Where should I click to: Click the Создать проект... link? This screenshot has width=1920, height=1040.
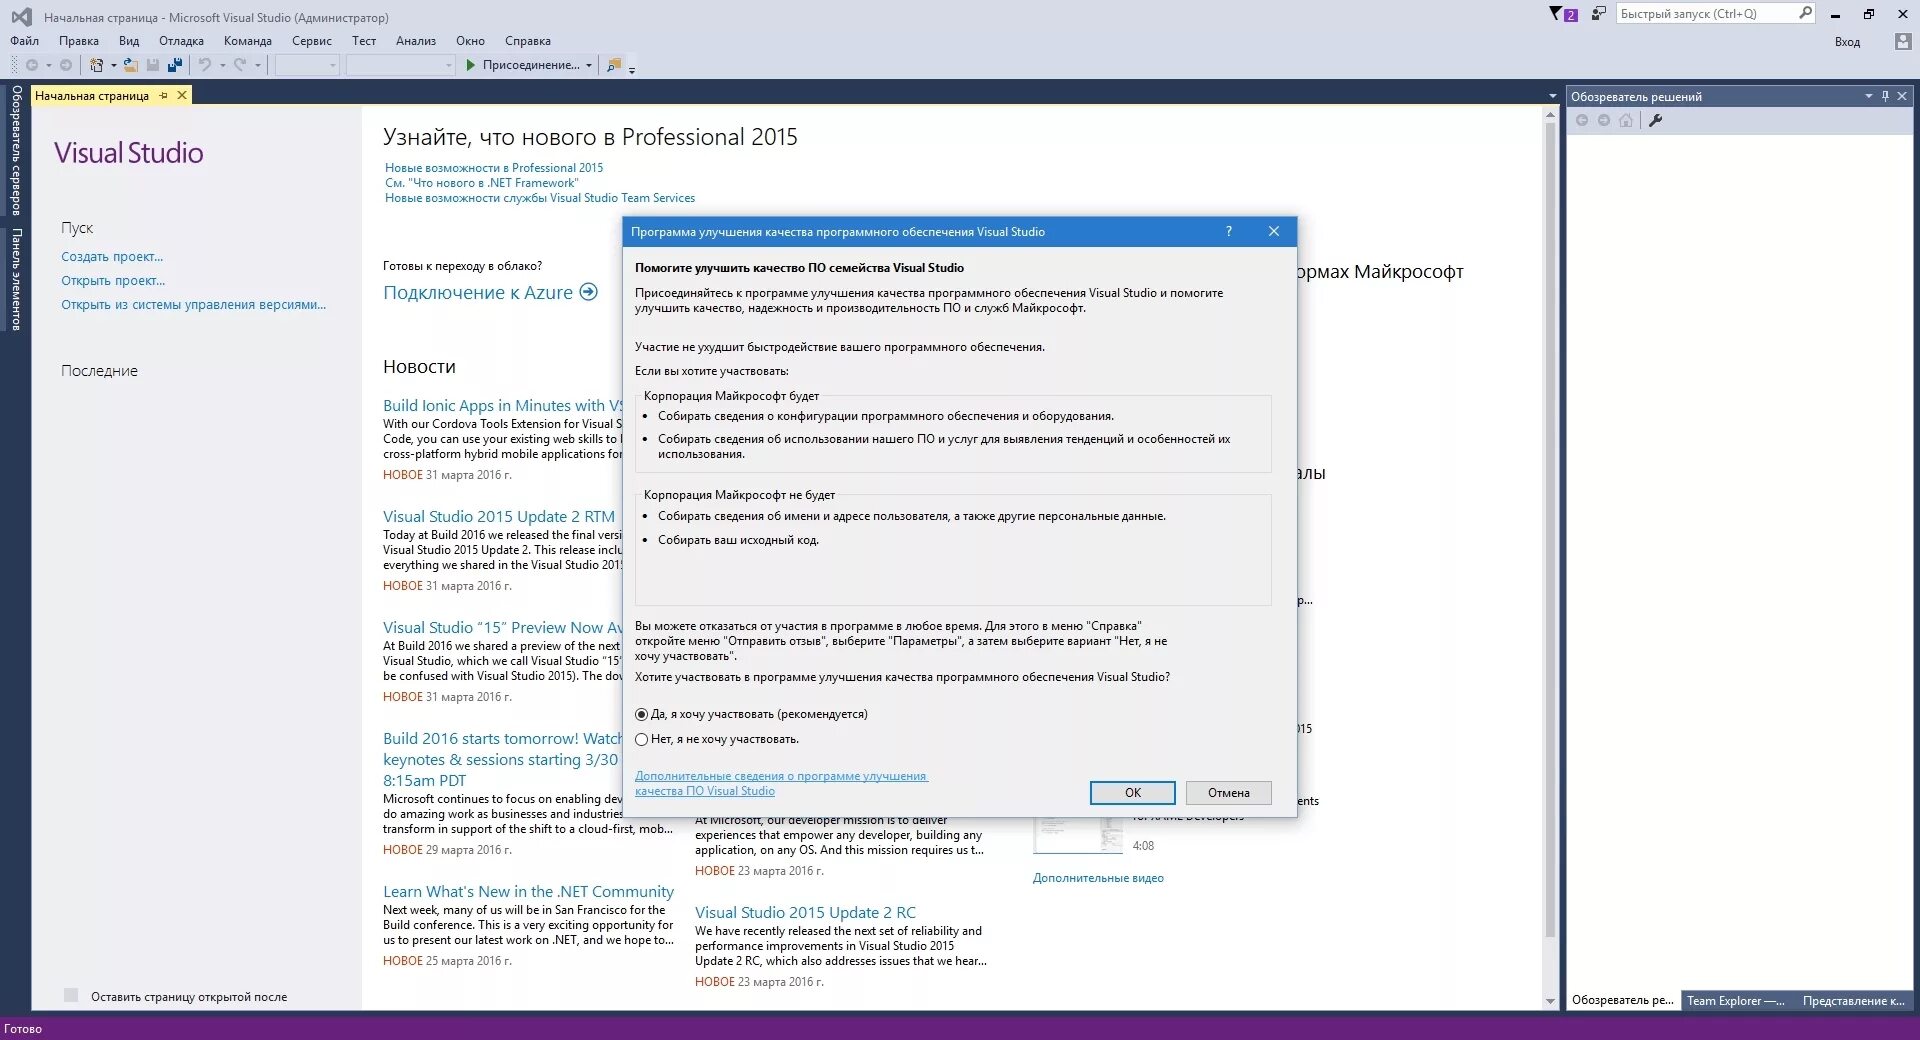pos(112,257)
